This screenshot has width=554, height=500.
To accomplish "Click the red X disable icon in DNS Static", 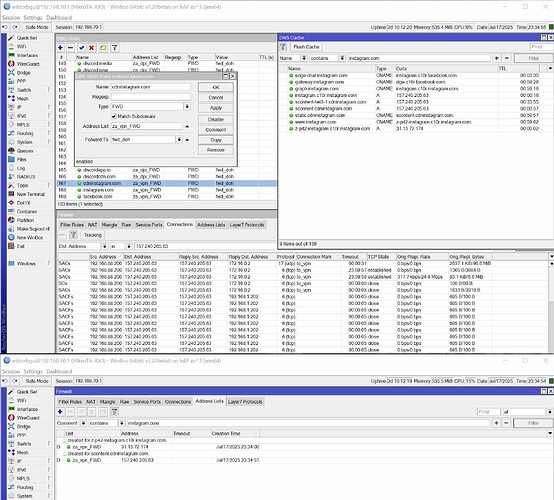I will pyautogui.click(x=92, y=48).
